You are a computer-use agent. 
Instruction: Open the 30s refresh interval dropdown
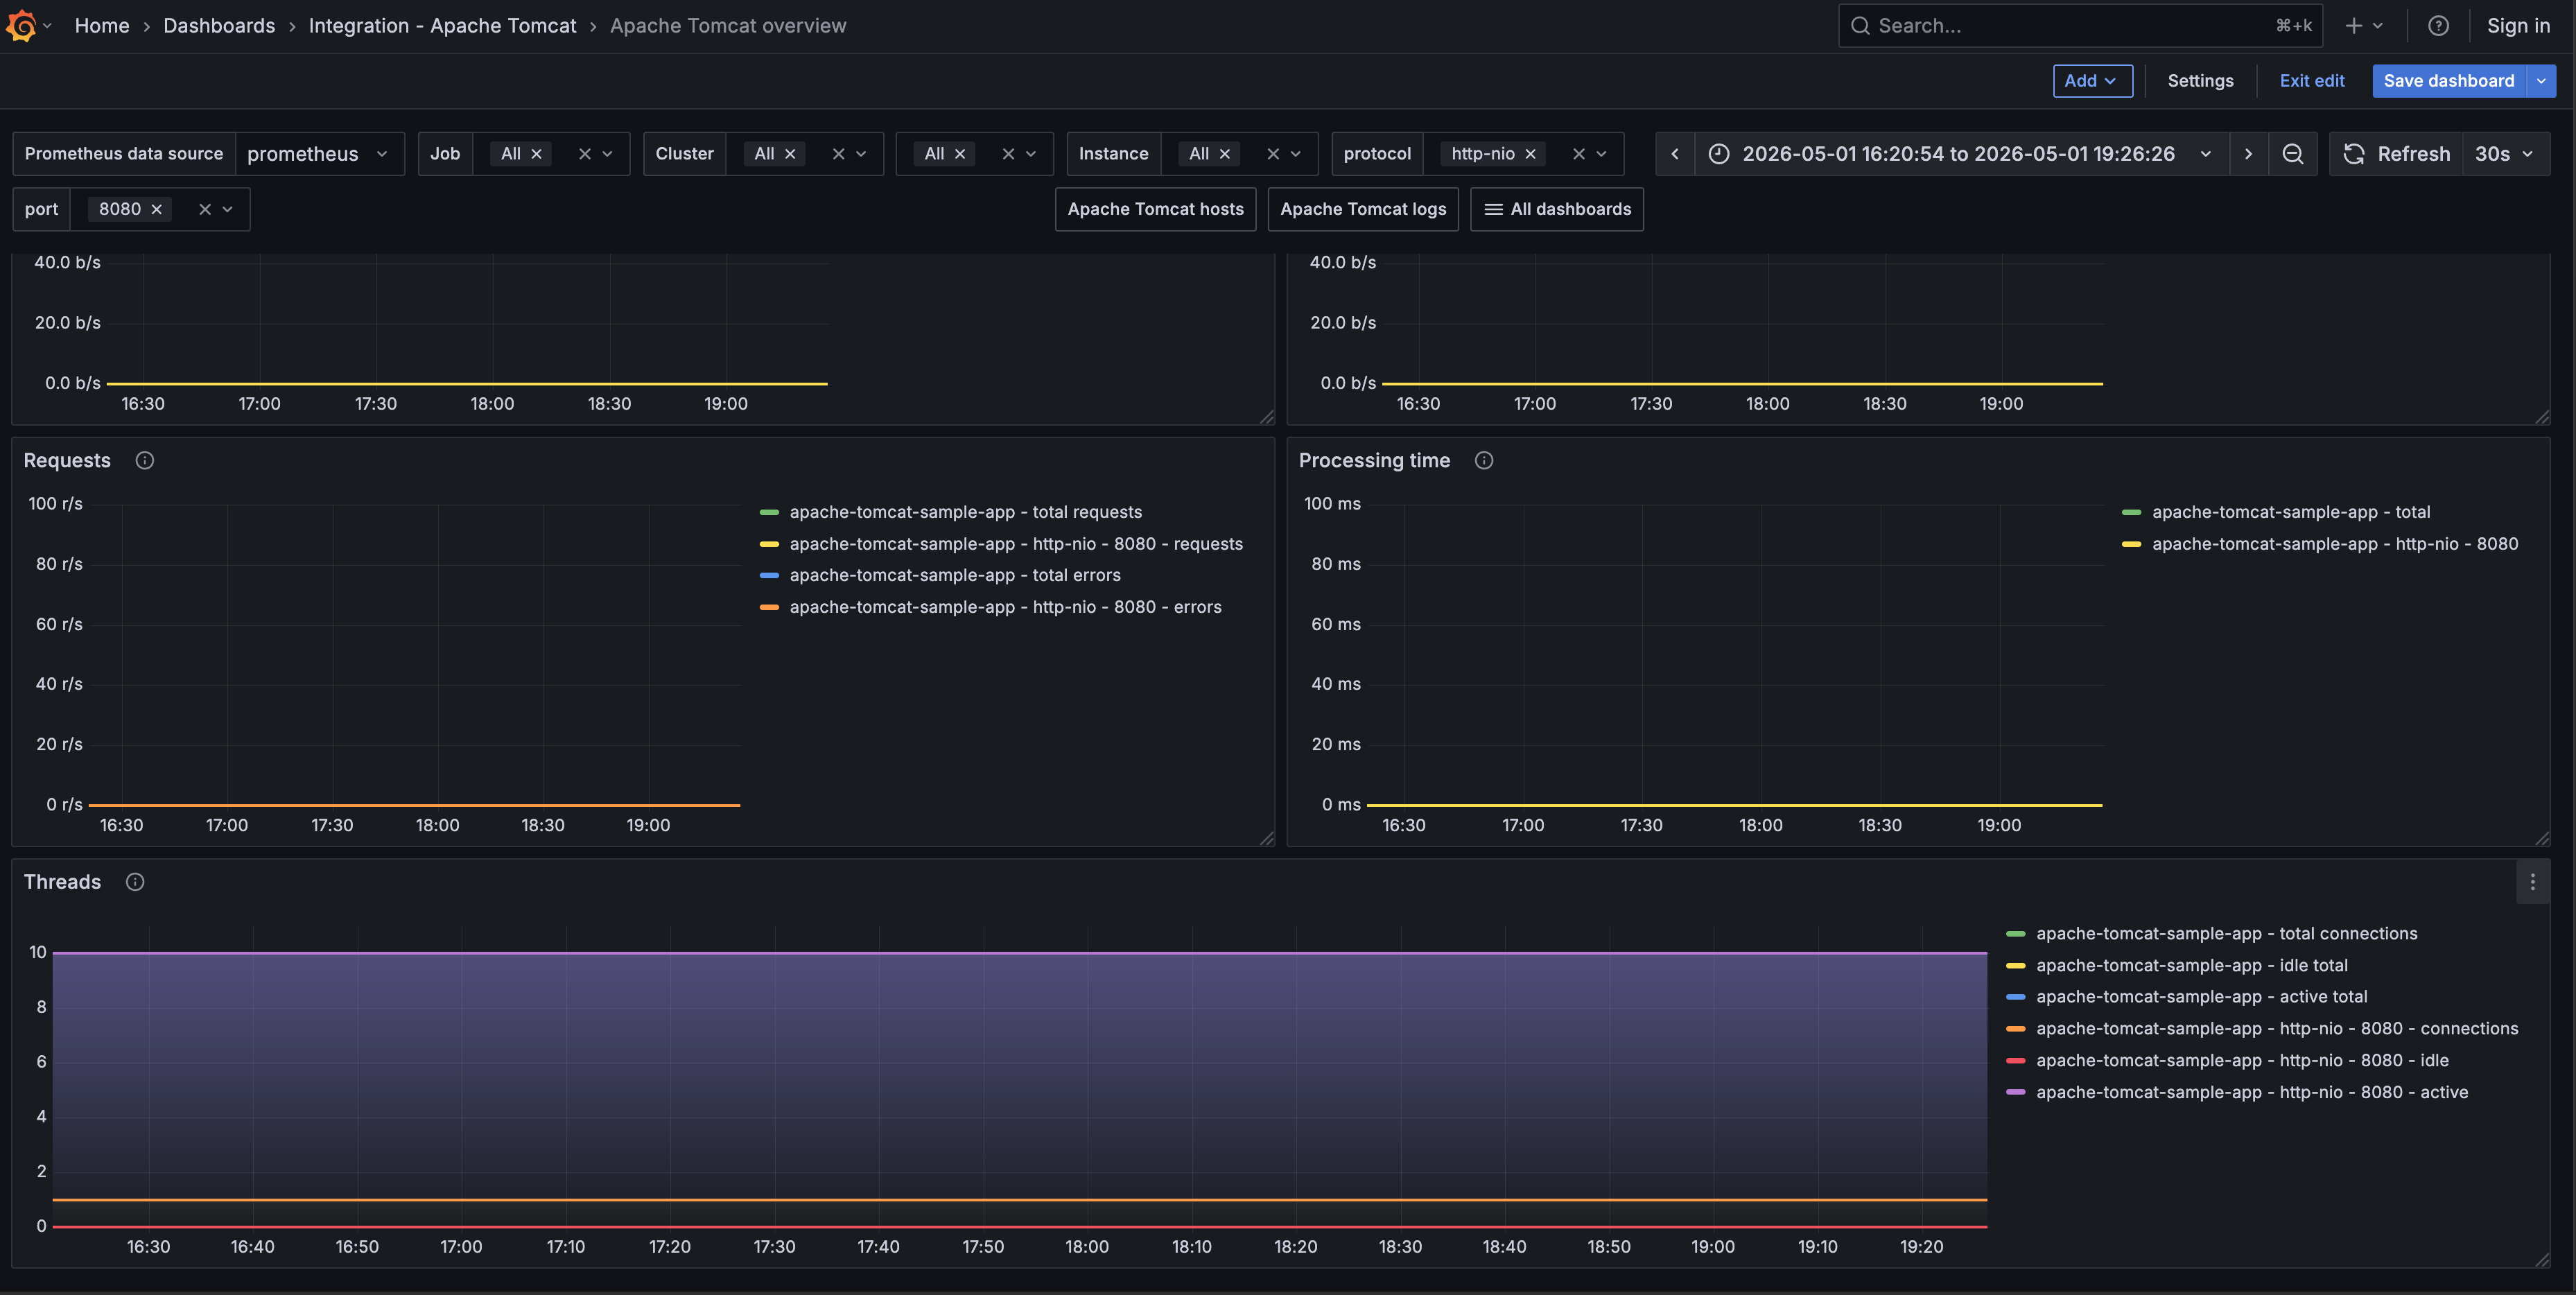(x=2505, y=154)
